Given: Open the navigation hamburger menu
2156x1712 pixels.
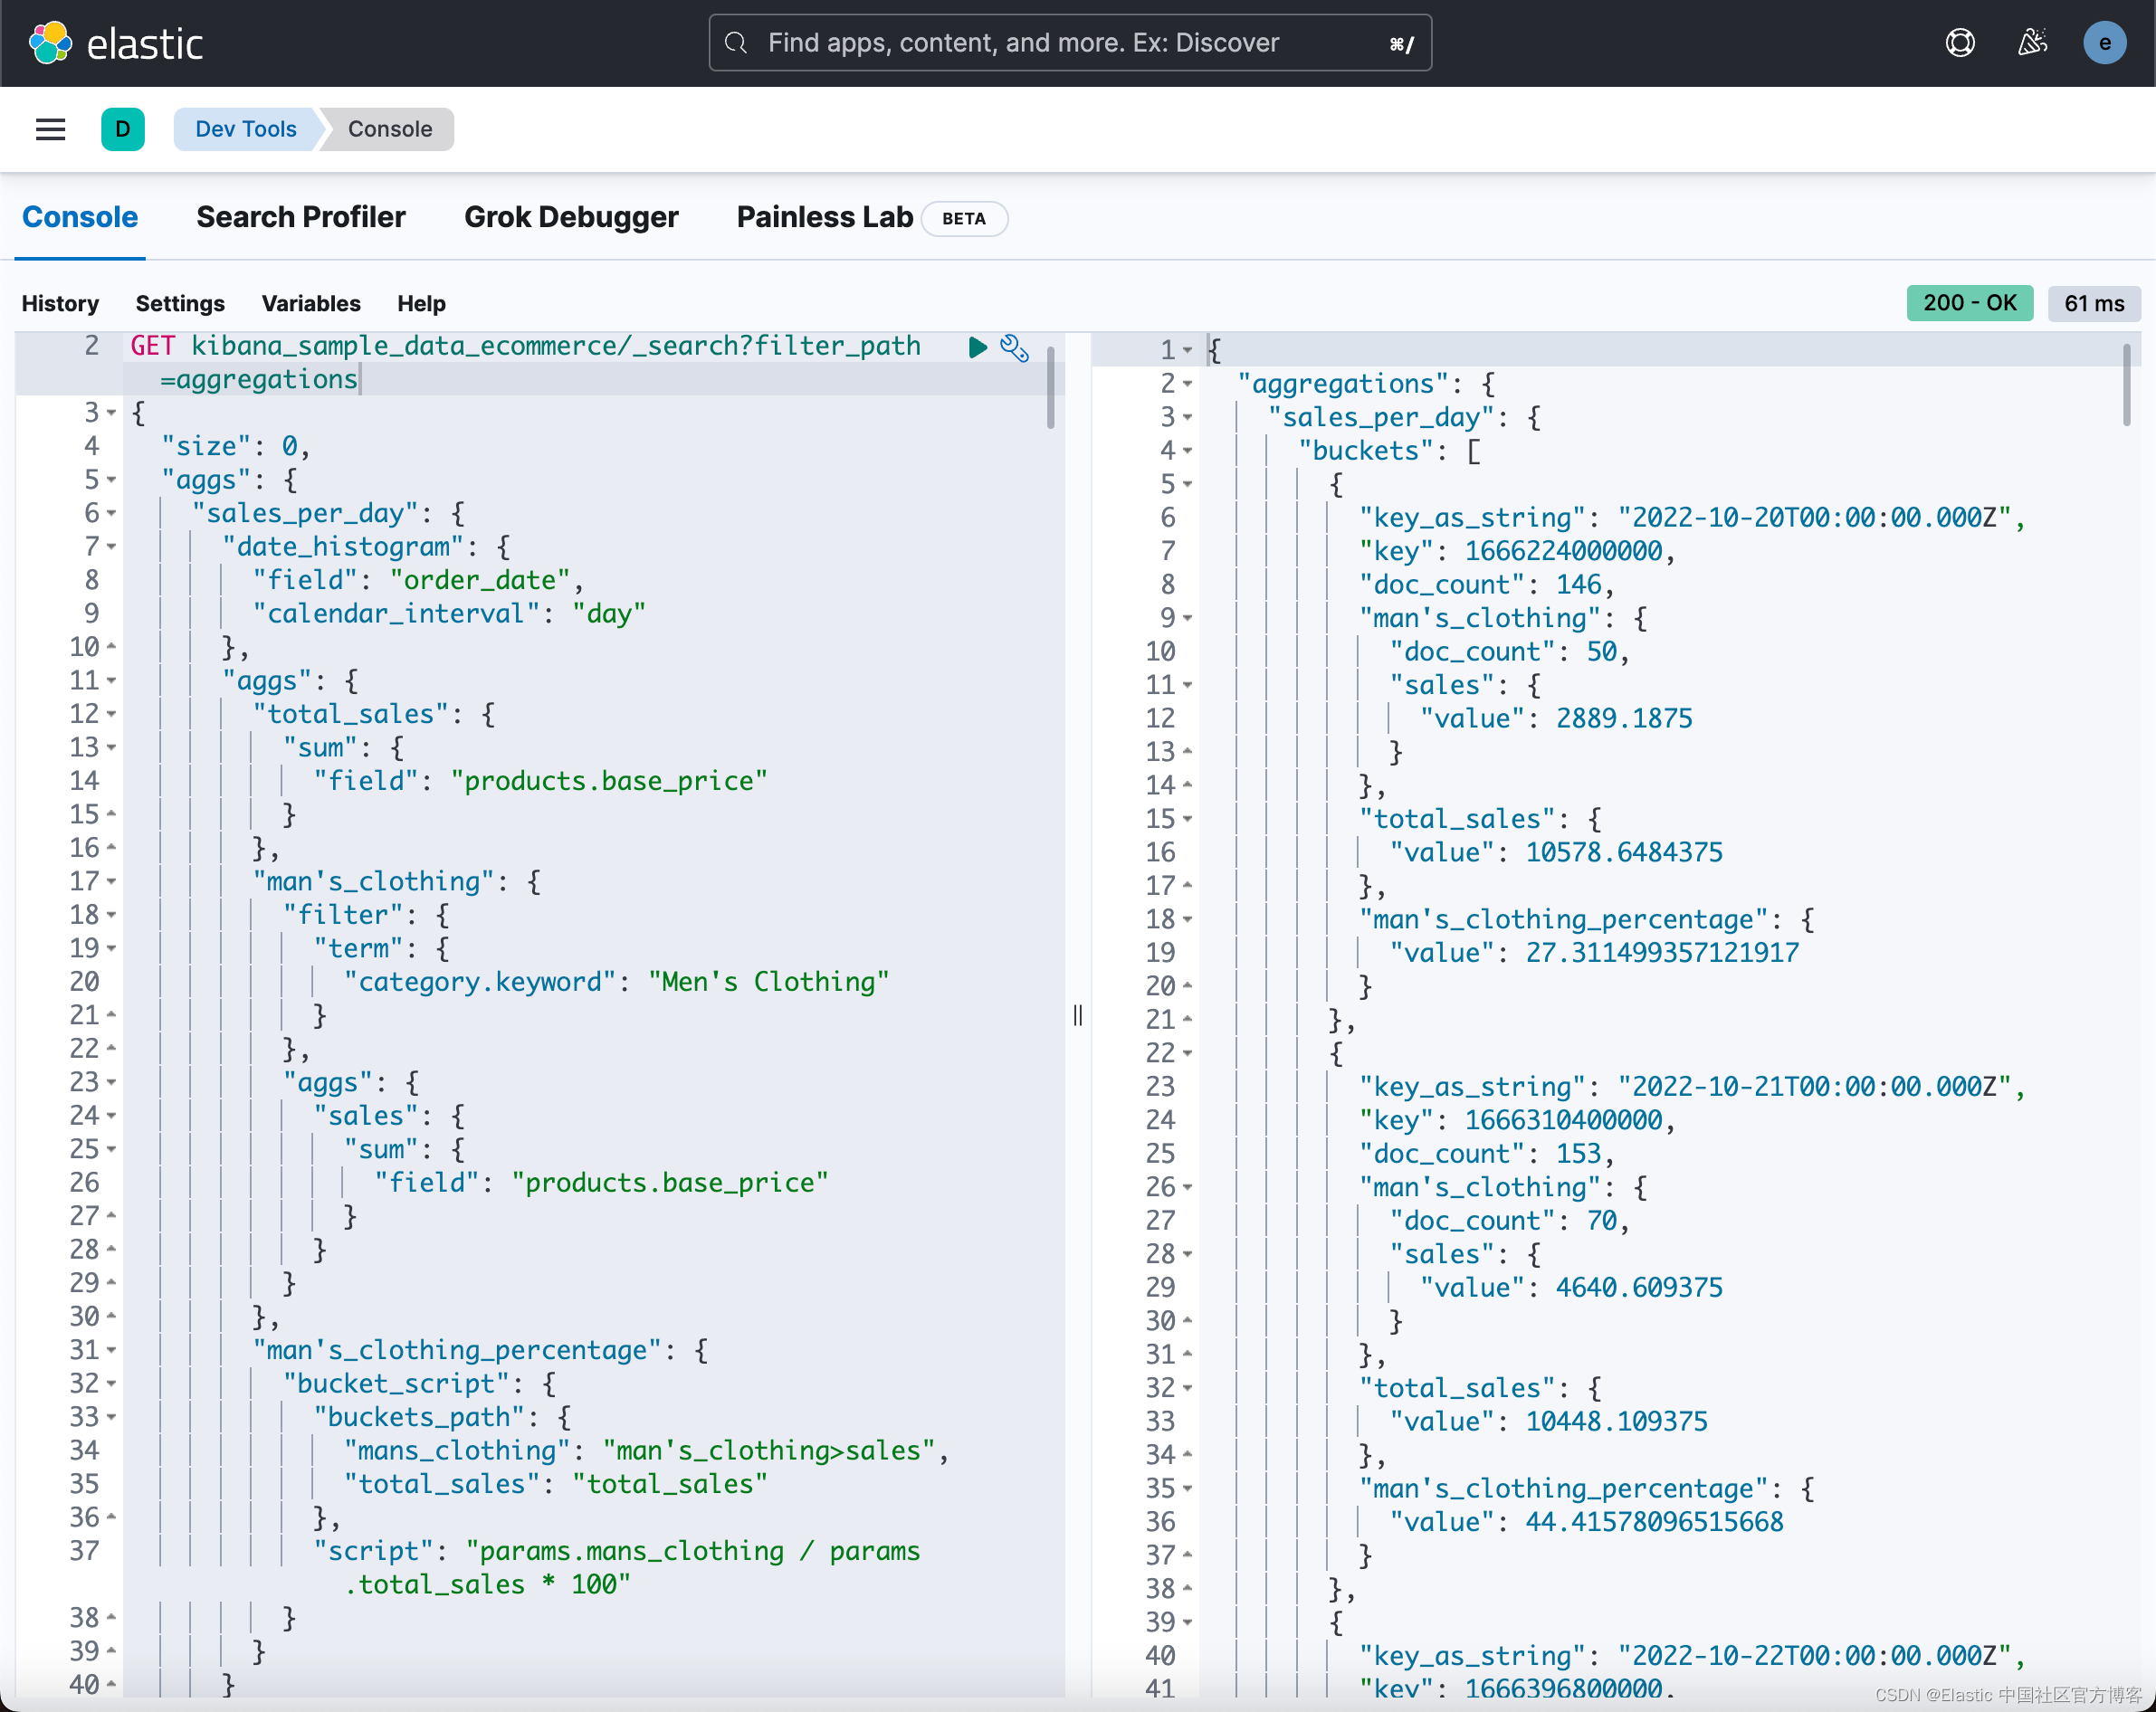Looking at the screenshot, I should (50, 129).
